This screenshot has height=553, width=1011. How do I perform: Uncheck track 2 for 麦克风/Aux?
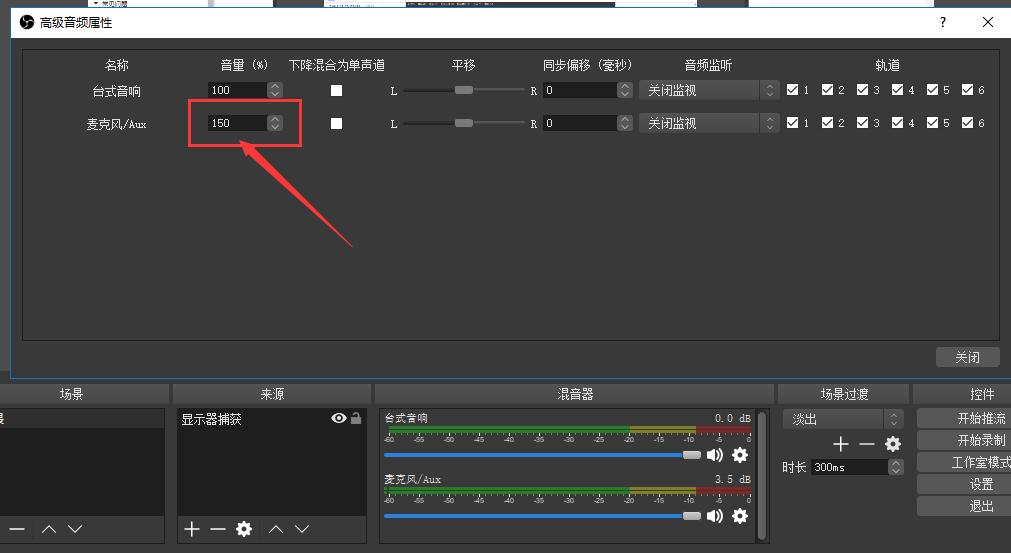827,122
